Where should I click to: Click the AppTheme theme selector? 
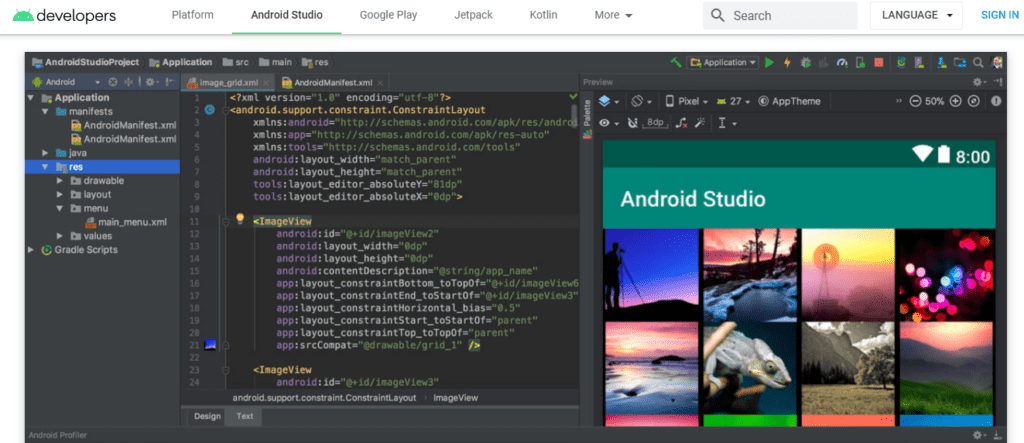[789, 101]
